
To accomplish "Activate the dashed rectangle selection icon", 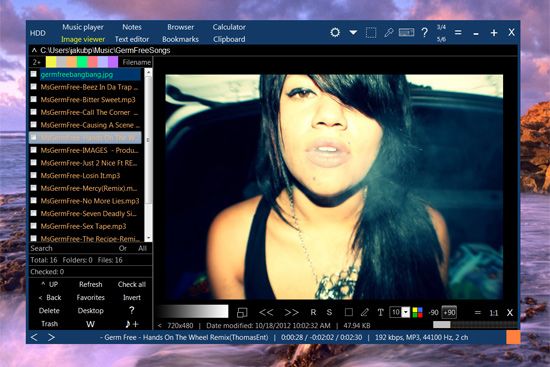I will click(x=371, y=33).
